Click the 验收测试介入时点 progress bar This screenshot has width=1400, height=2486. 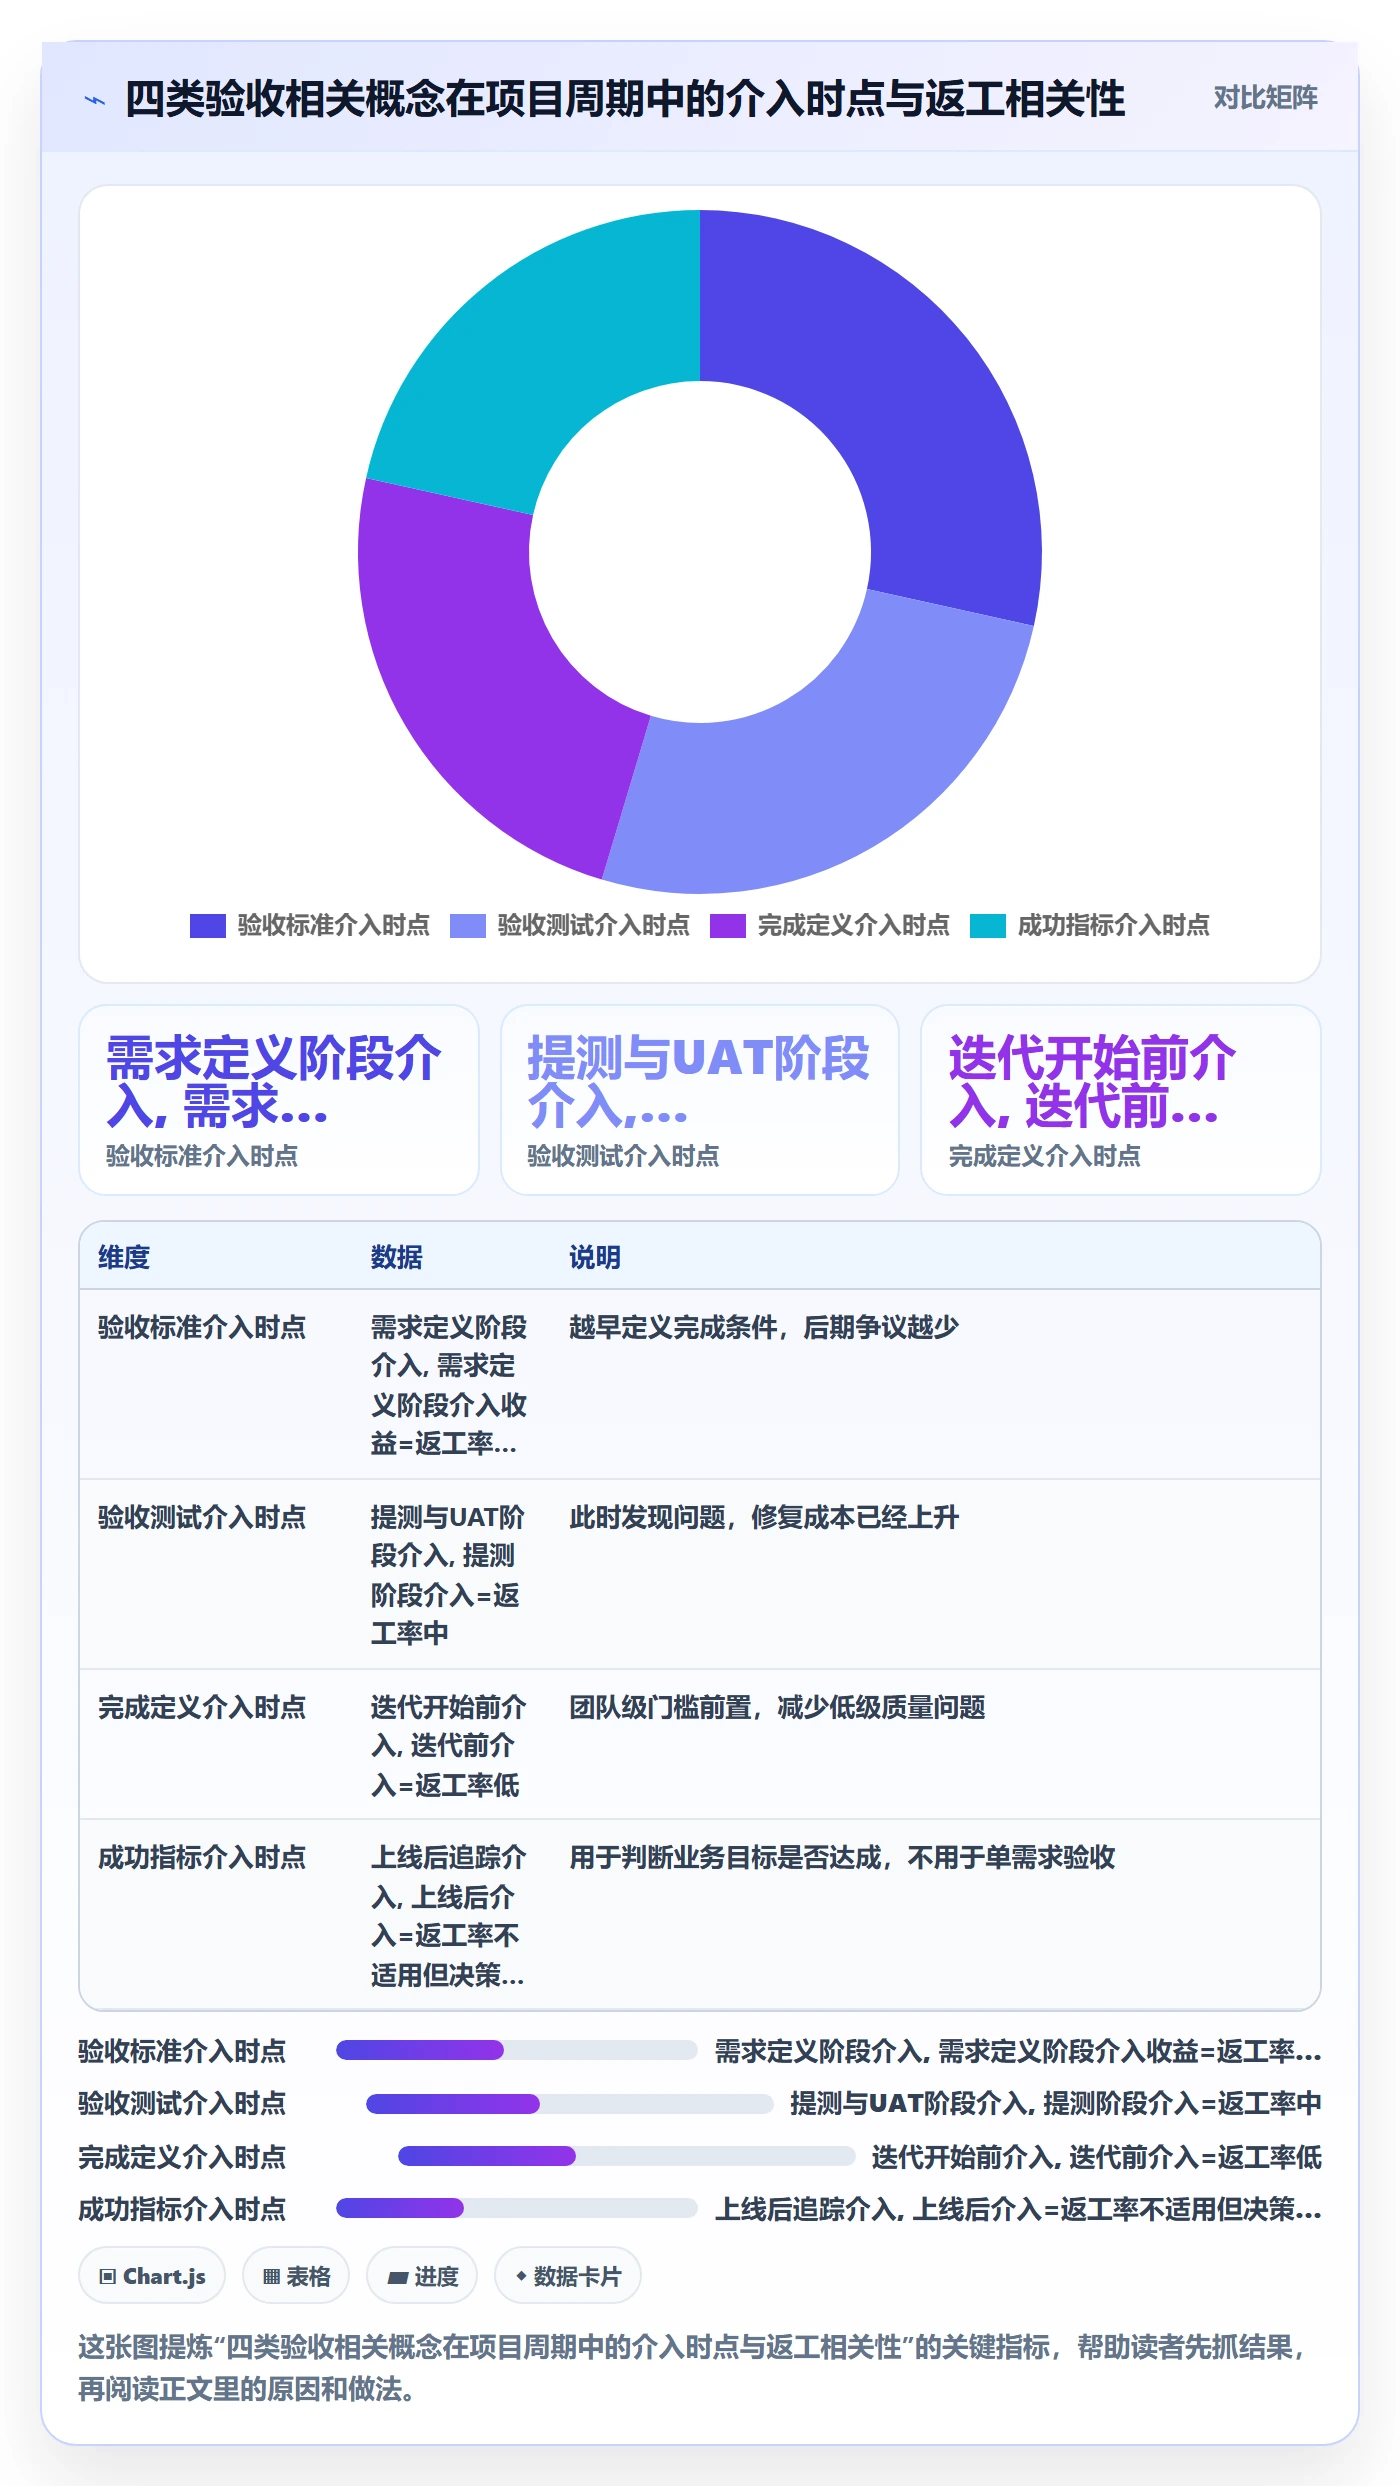click(569, 2104)
